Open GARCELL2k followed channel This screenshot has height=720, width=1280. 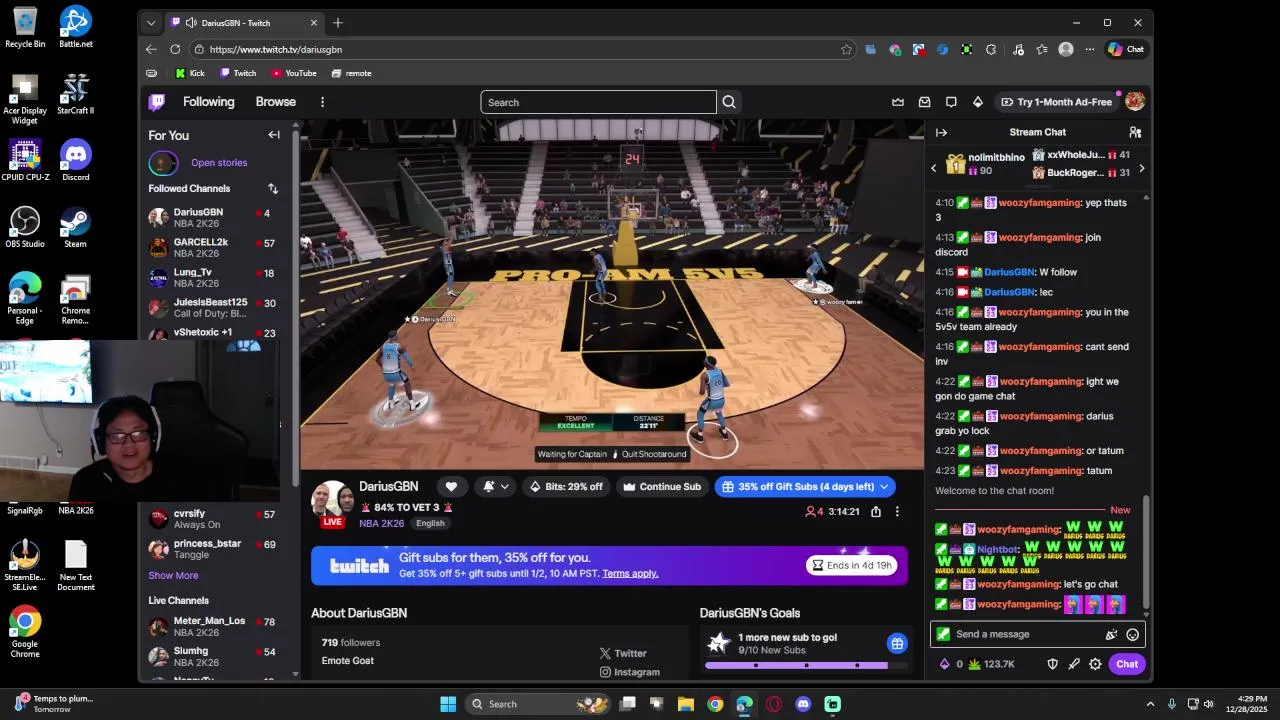click(x=213, y=248)
